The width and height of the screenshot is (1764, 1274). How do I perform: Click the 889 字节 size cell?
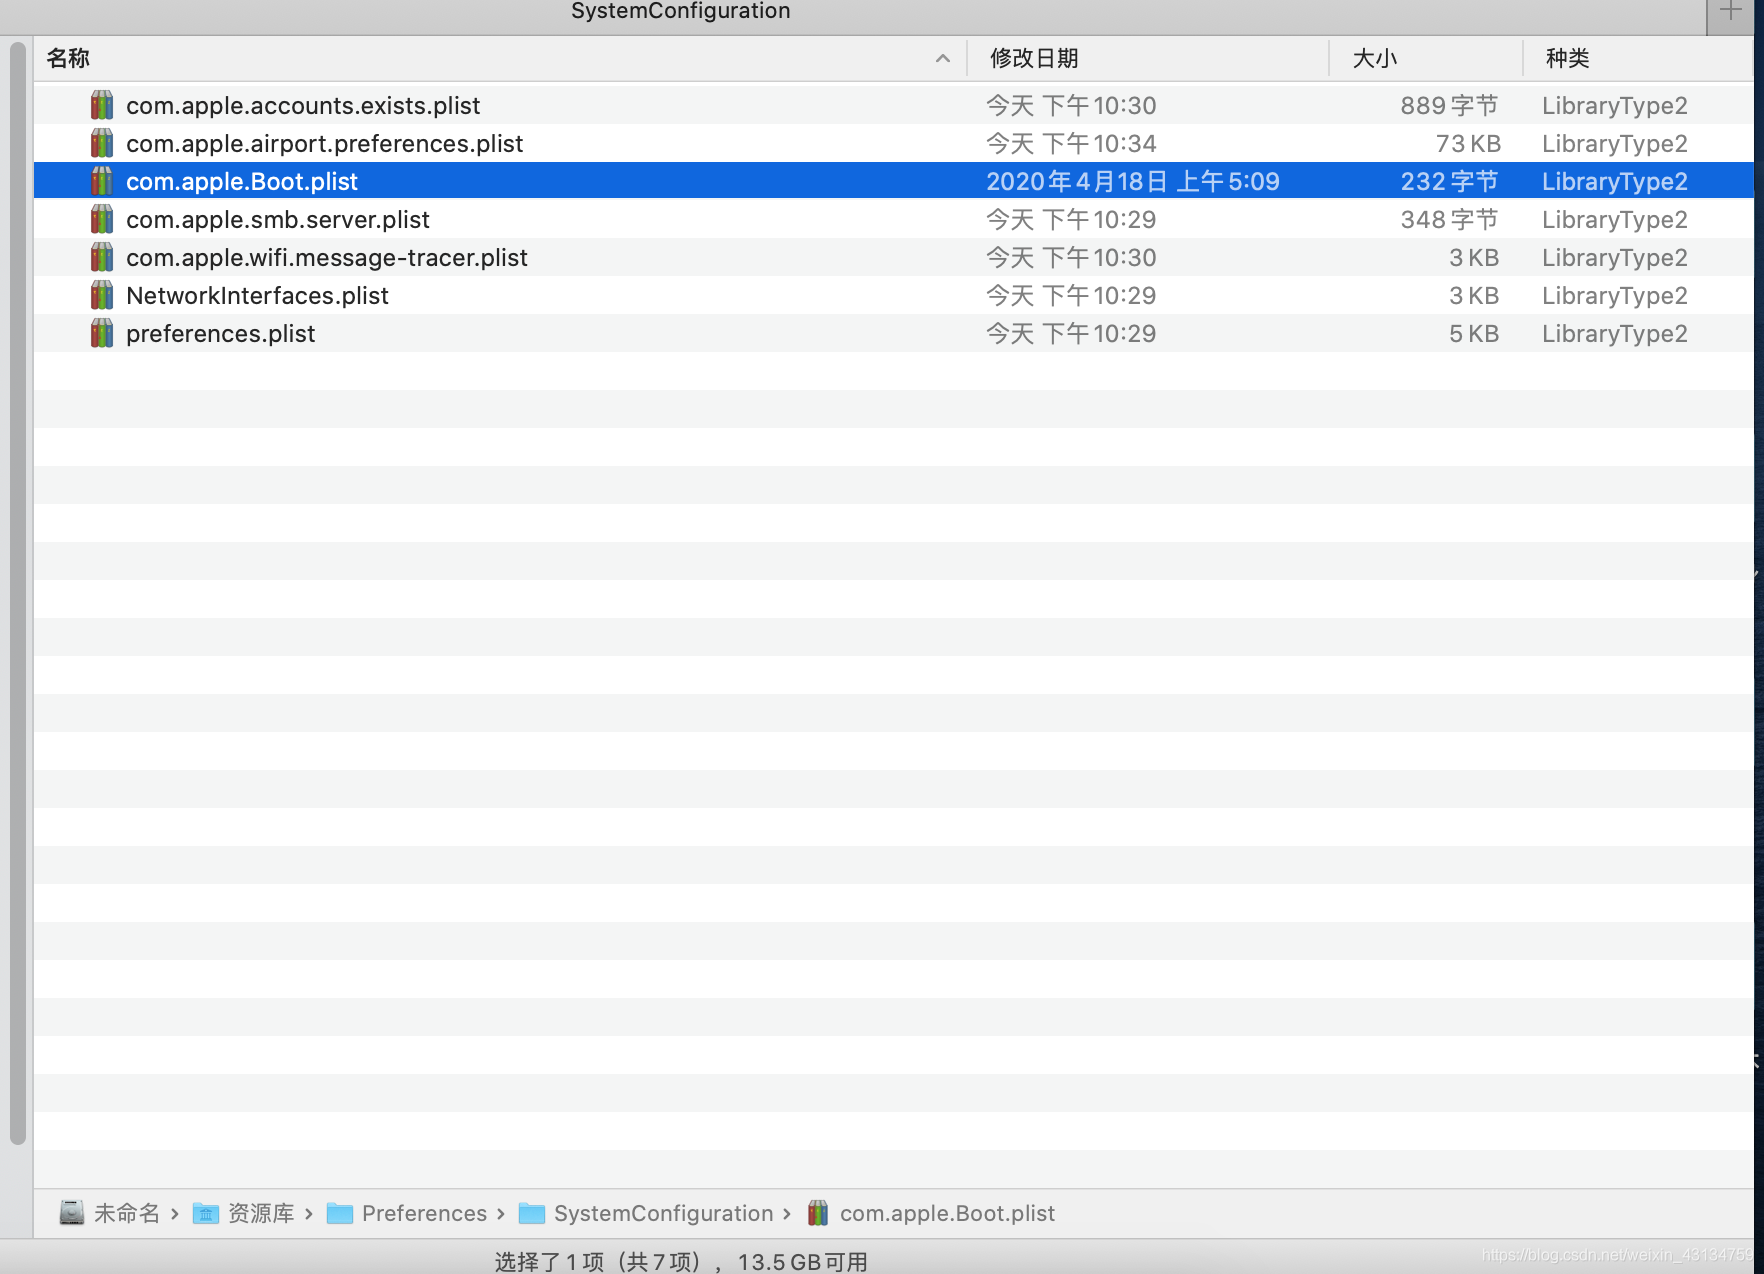[1449, 105]
